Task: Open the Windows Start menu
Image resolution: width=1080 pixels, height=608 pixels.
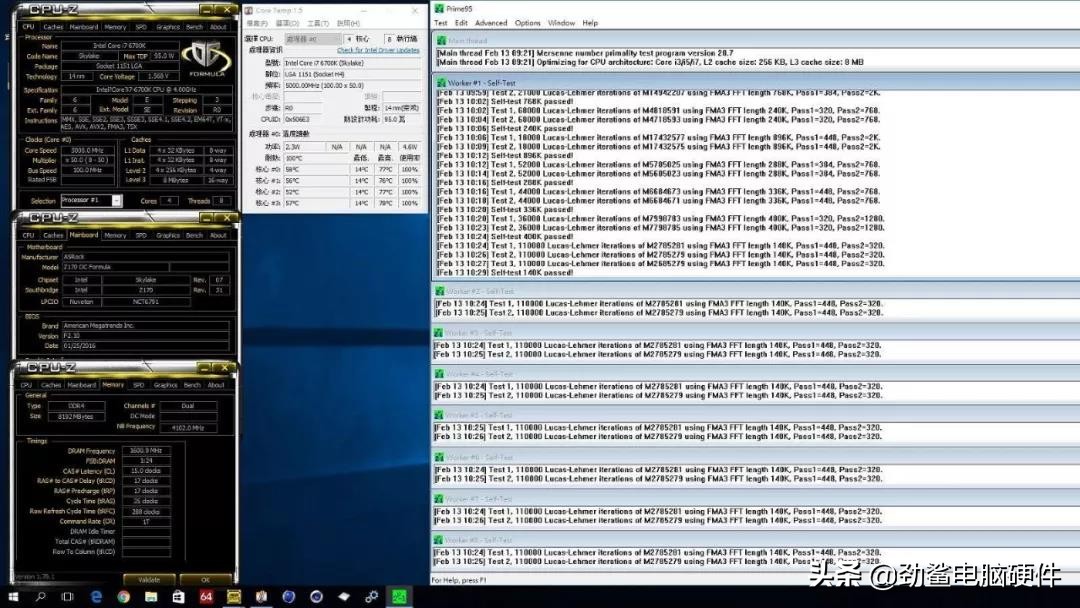Action: coord(12,597)
